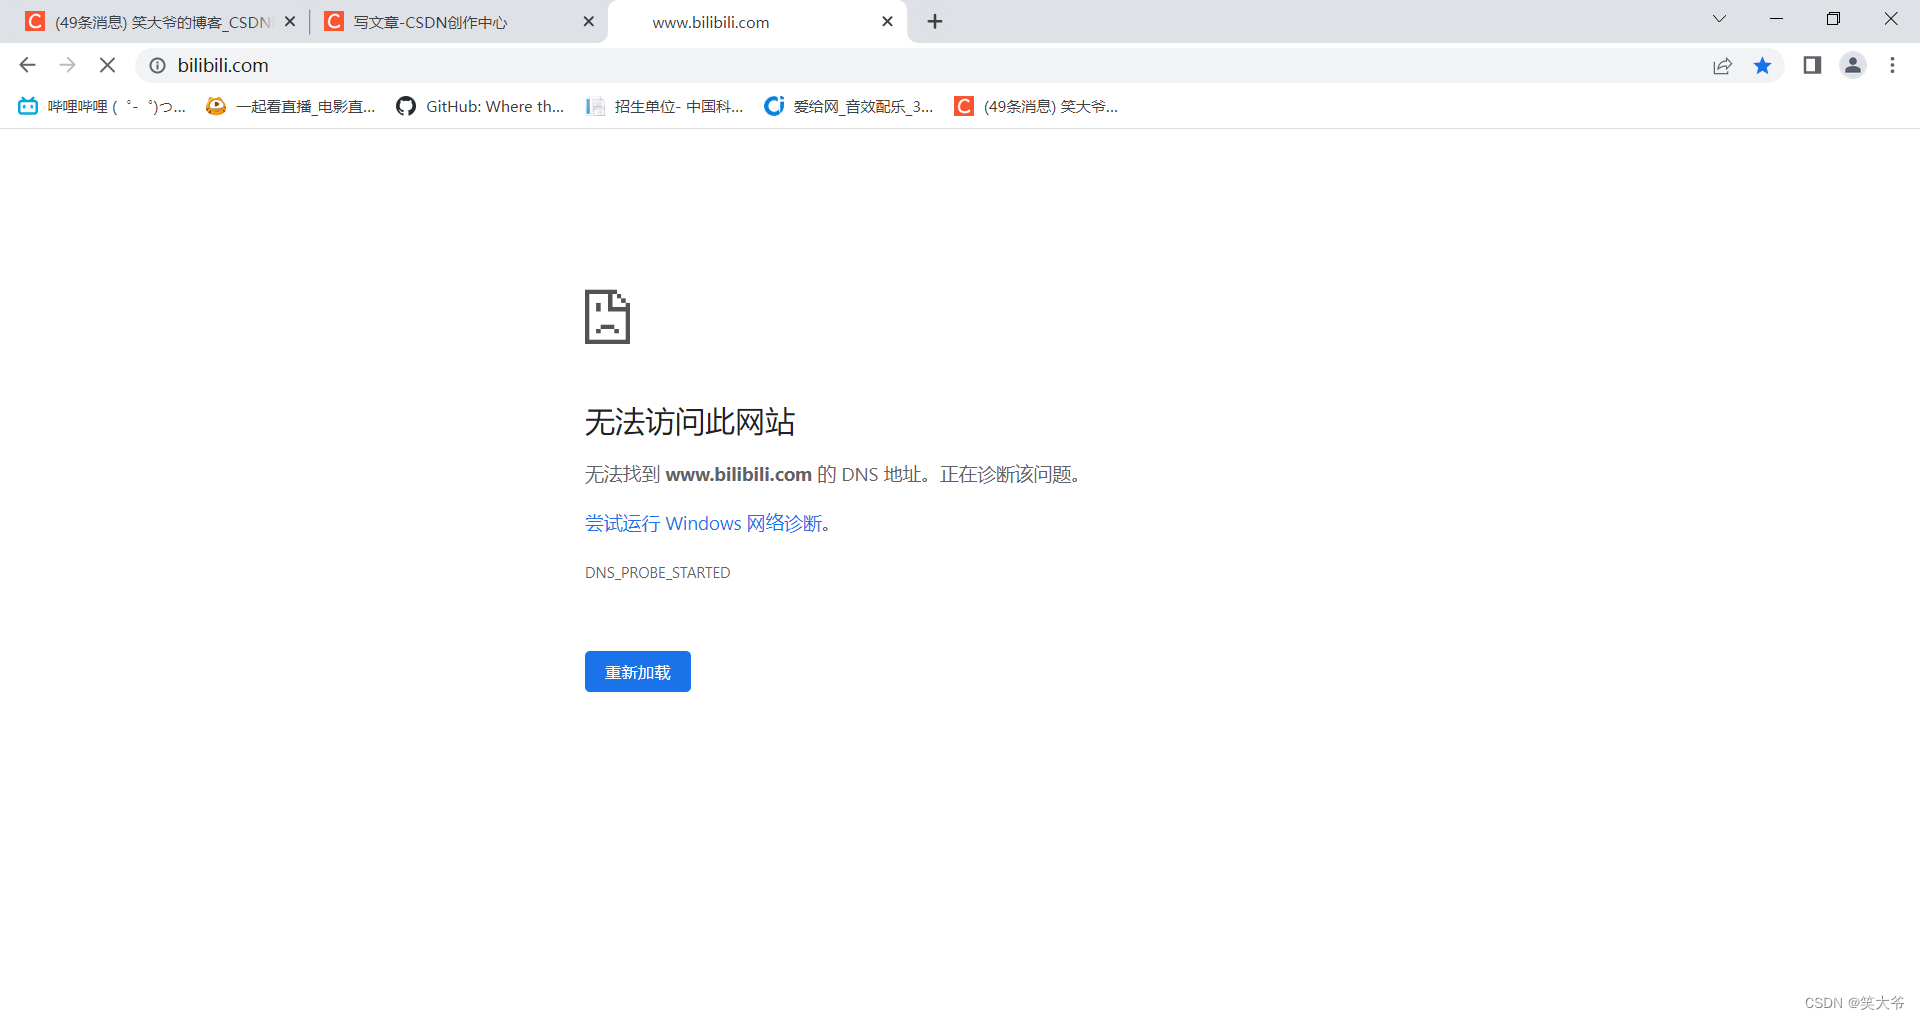
Task: Click the CSDN favicon on first tab
Action: pos(35,21)
